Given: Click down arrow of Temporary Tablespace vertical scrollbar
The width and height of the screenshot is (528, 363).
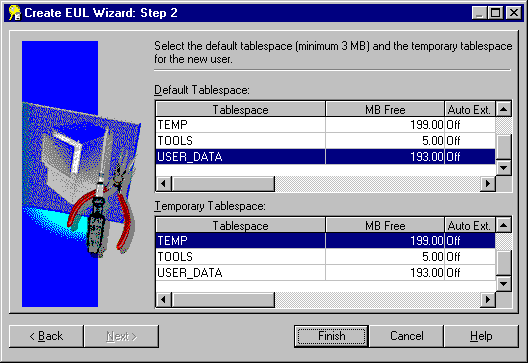Looking at the screenshot, I should tap(504, 284).
